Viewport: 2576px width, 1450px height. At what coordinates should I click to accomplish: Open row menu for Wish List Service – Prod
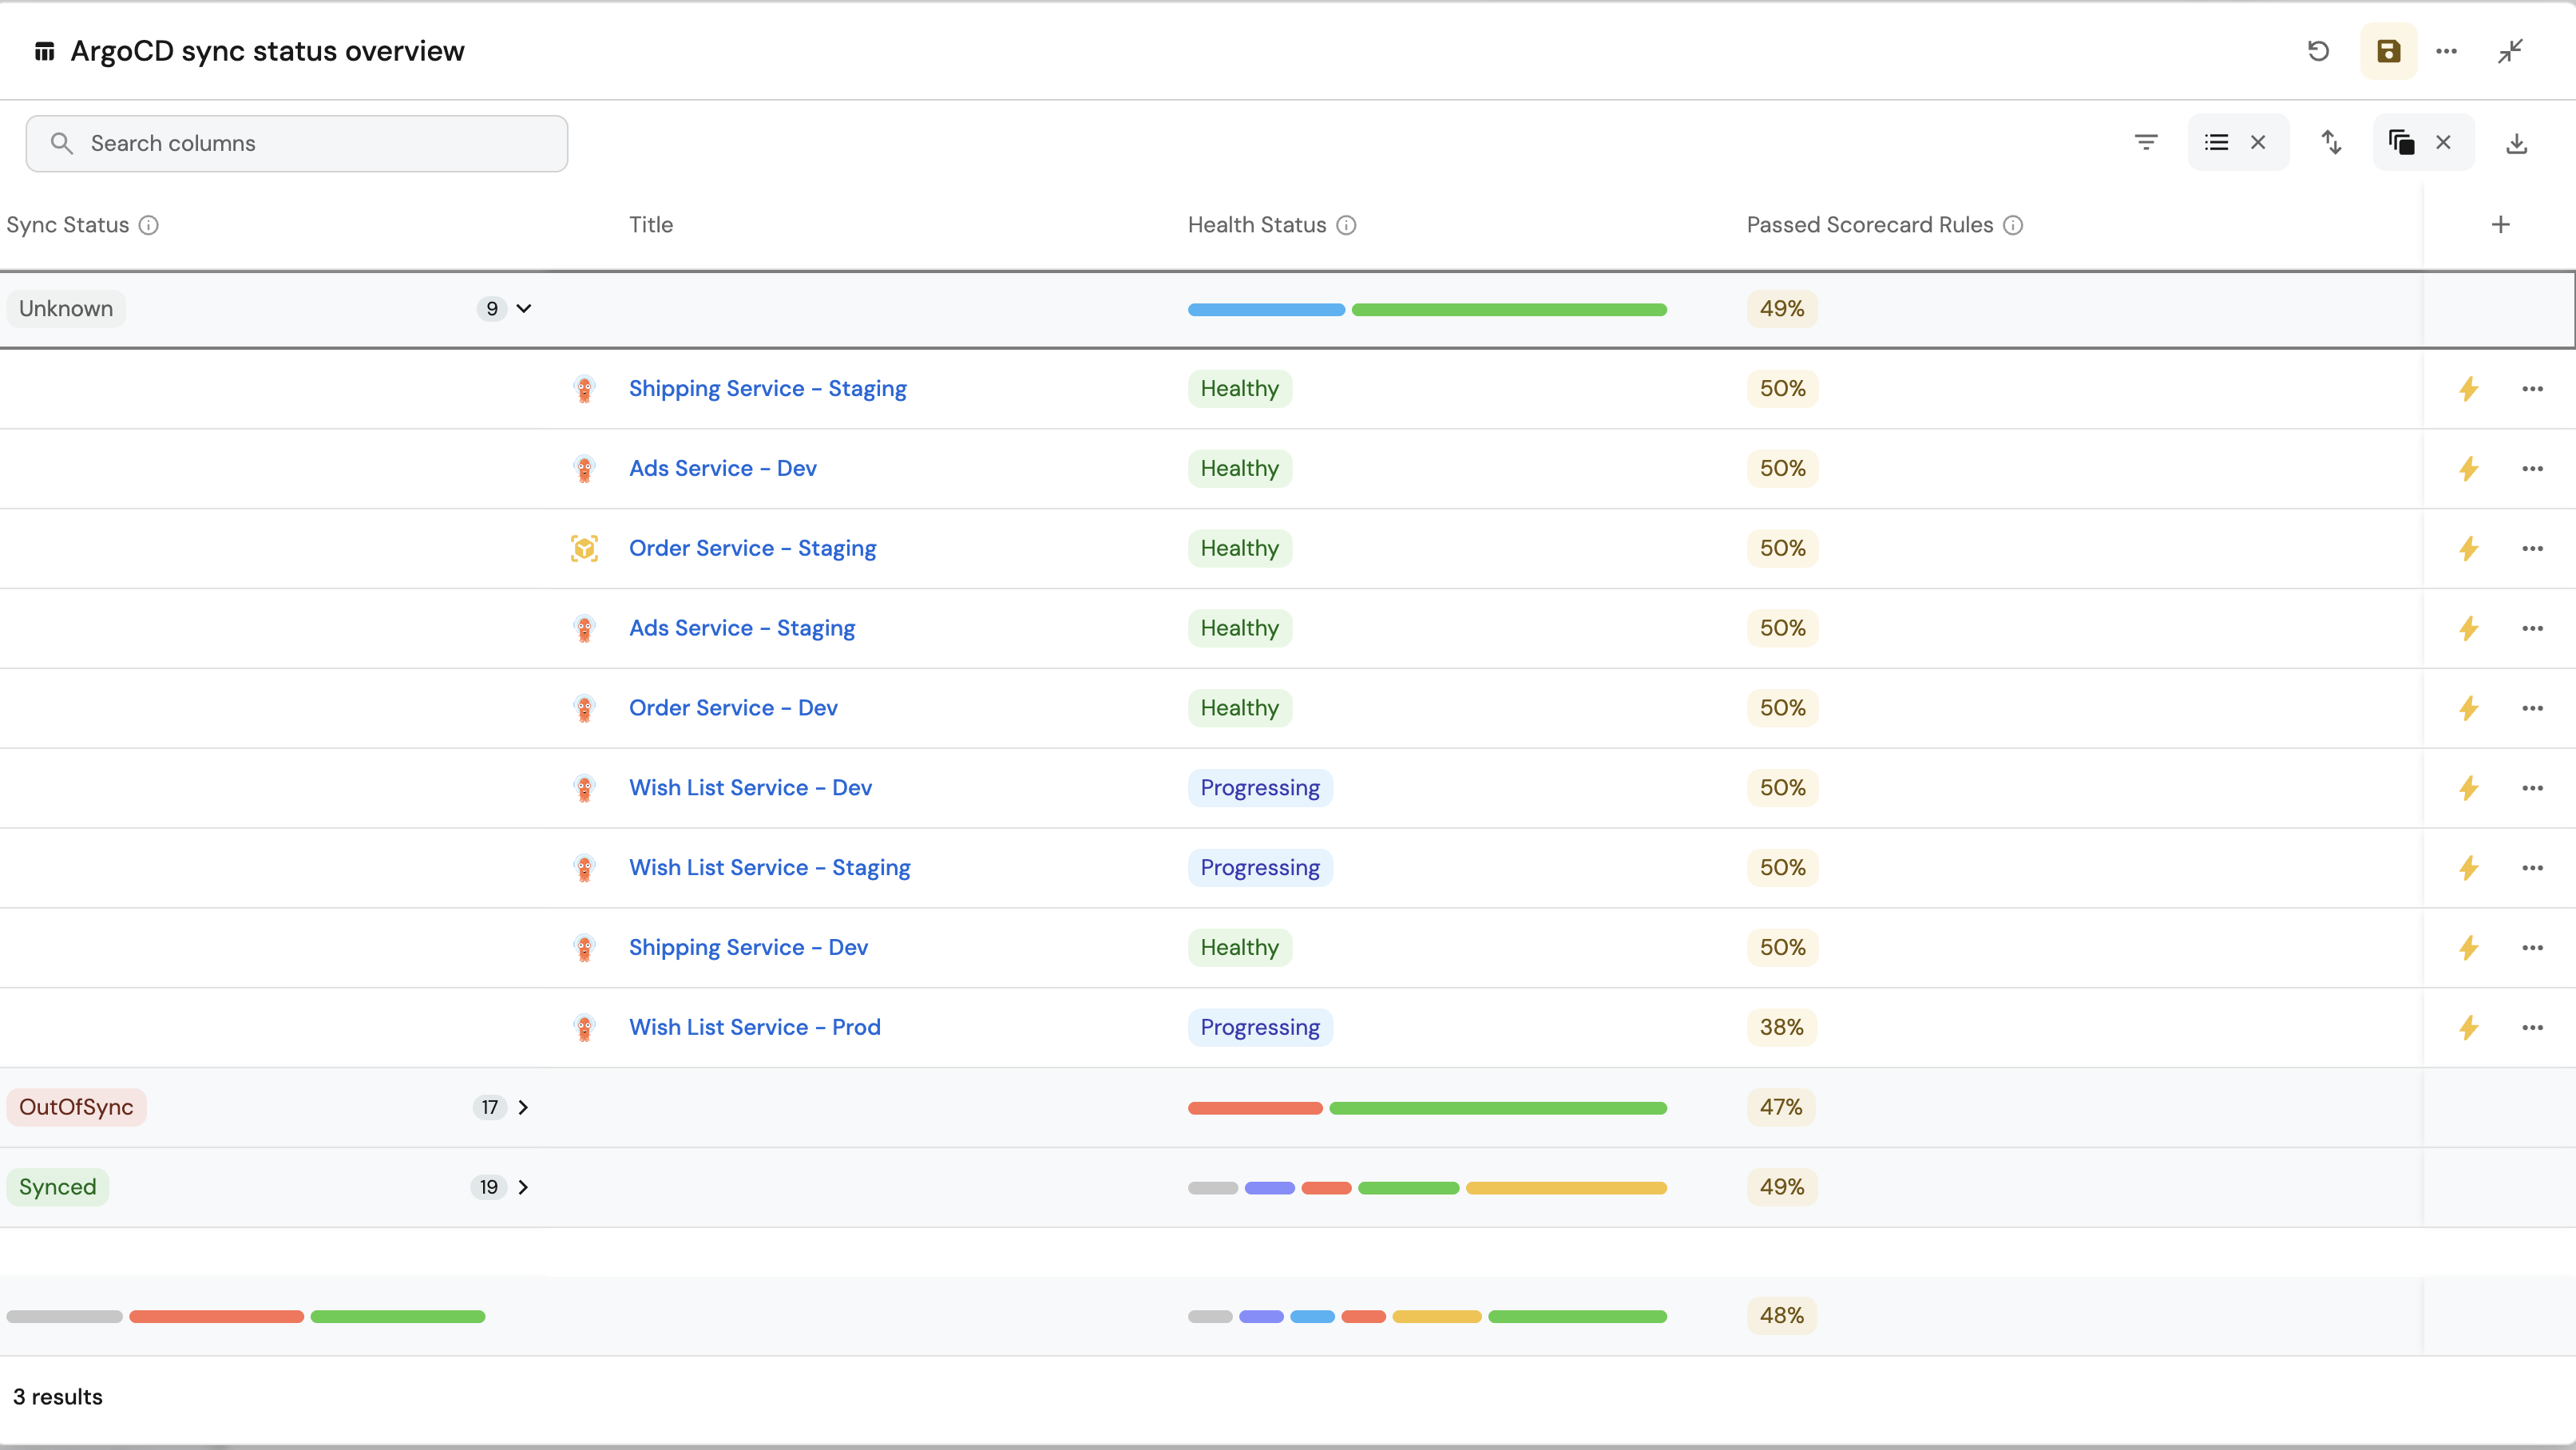(x=2532, y=1027)
